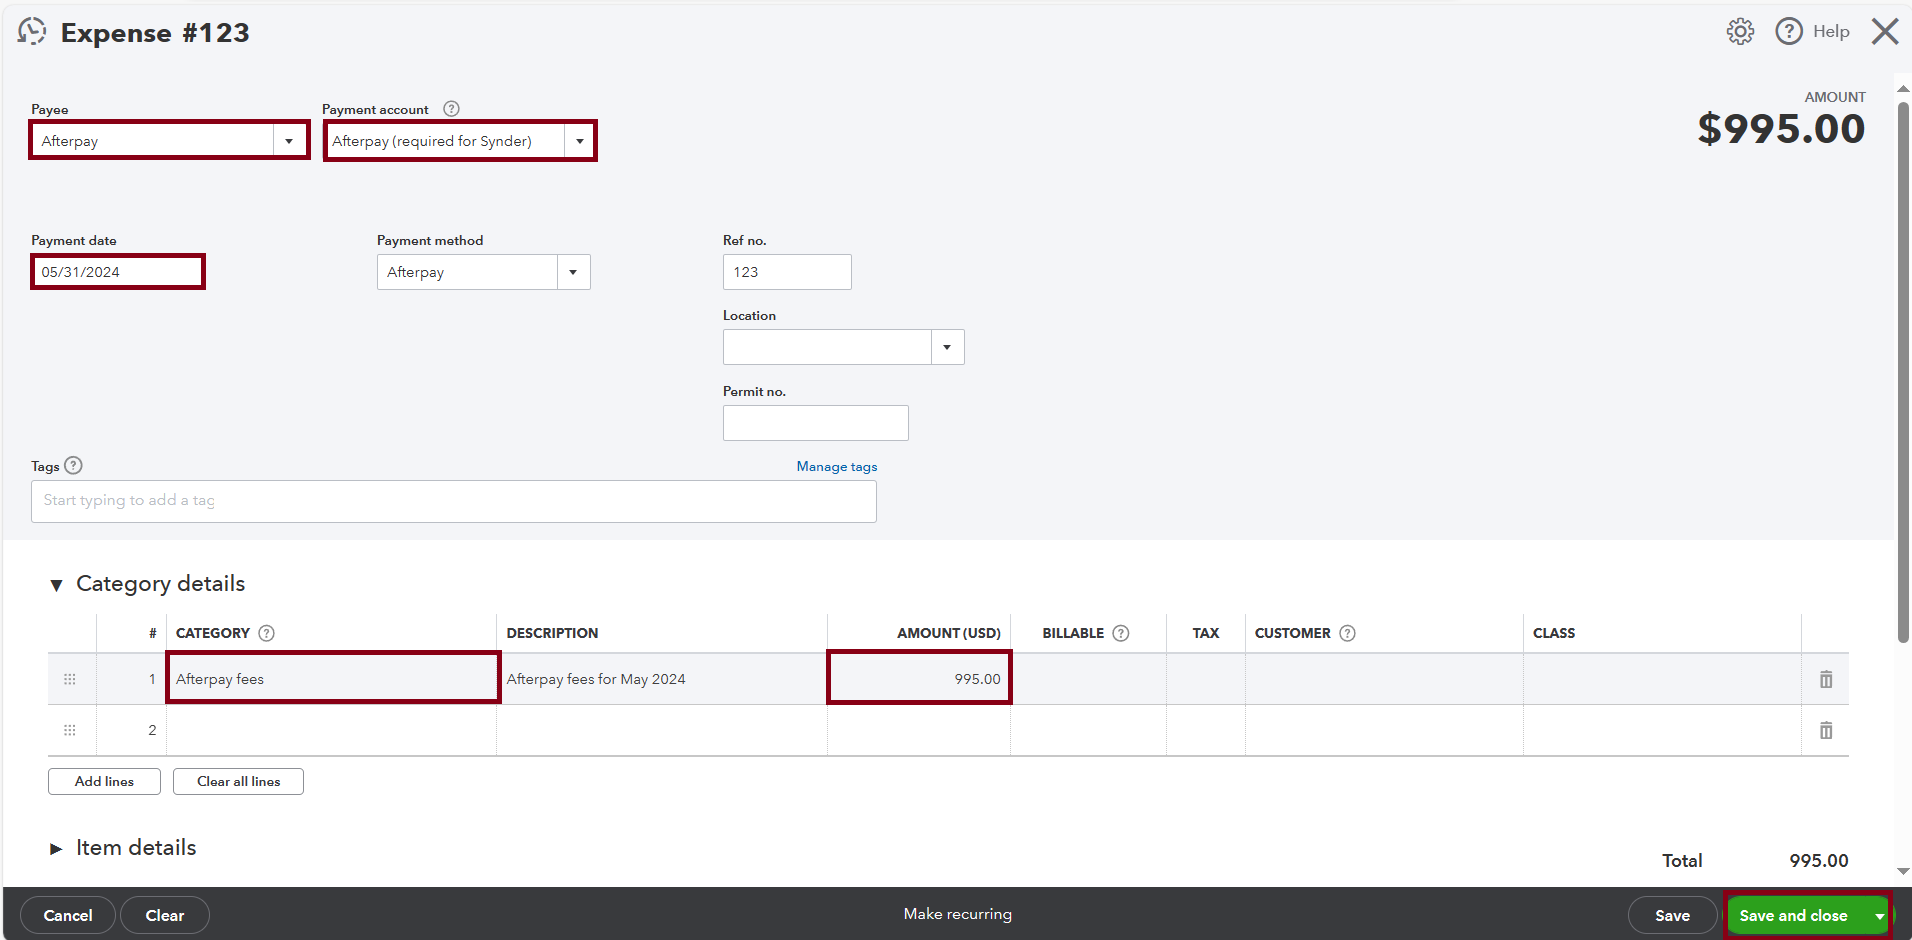Click the Payment method field showing Afterpay
The height and width of the screenshot is (940, 1912).
(467, 272)
